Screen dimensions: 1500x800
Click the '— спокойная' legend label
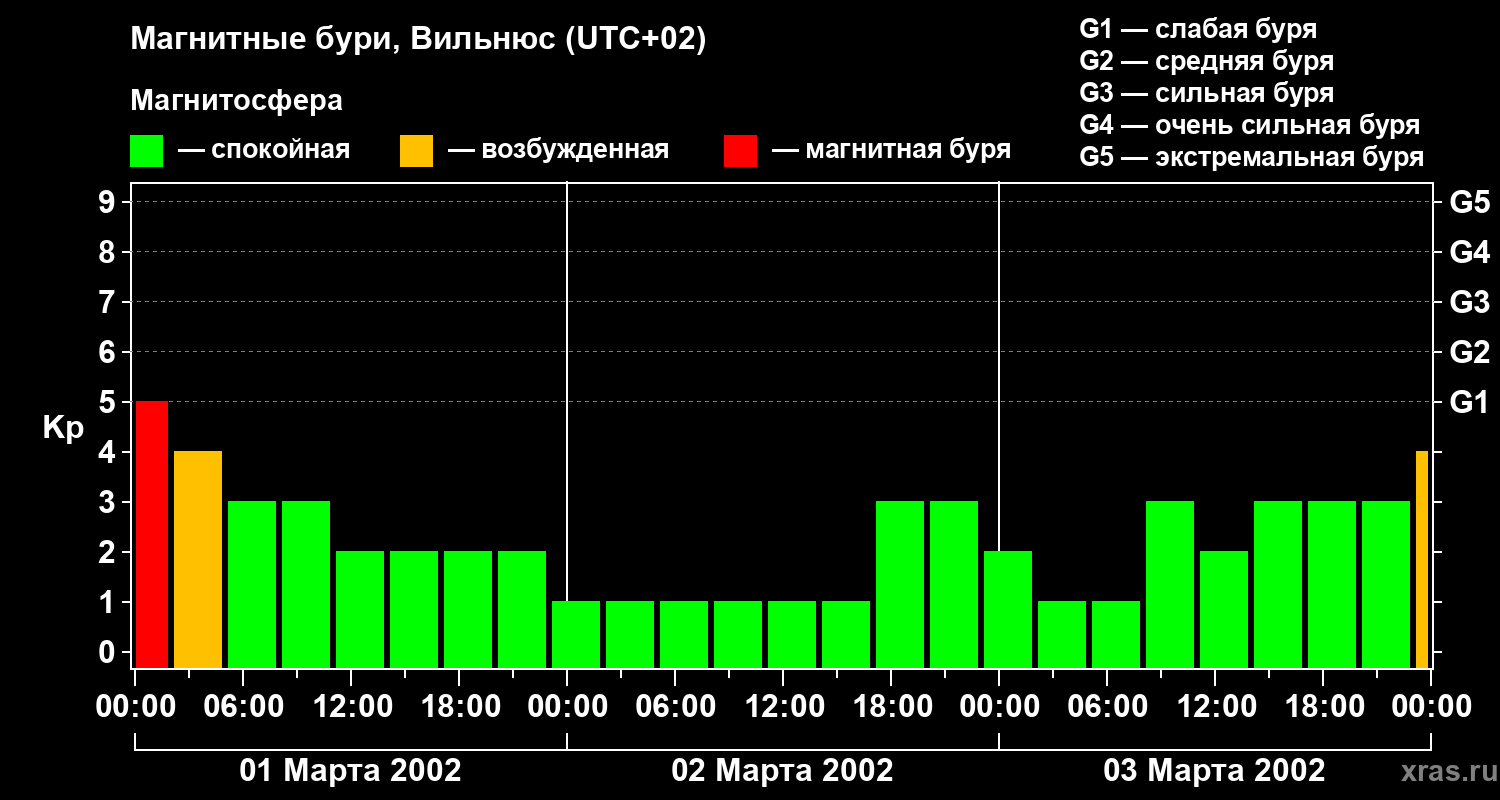pos(264,151)
